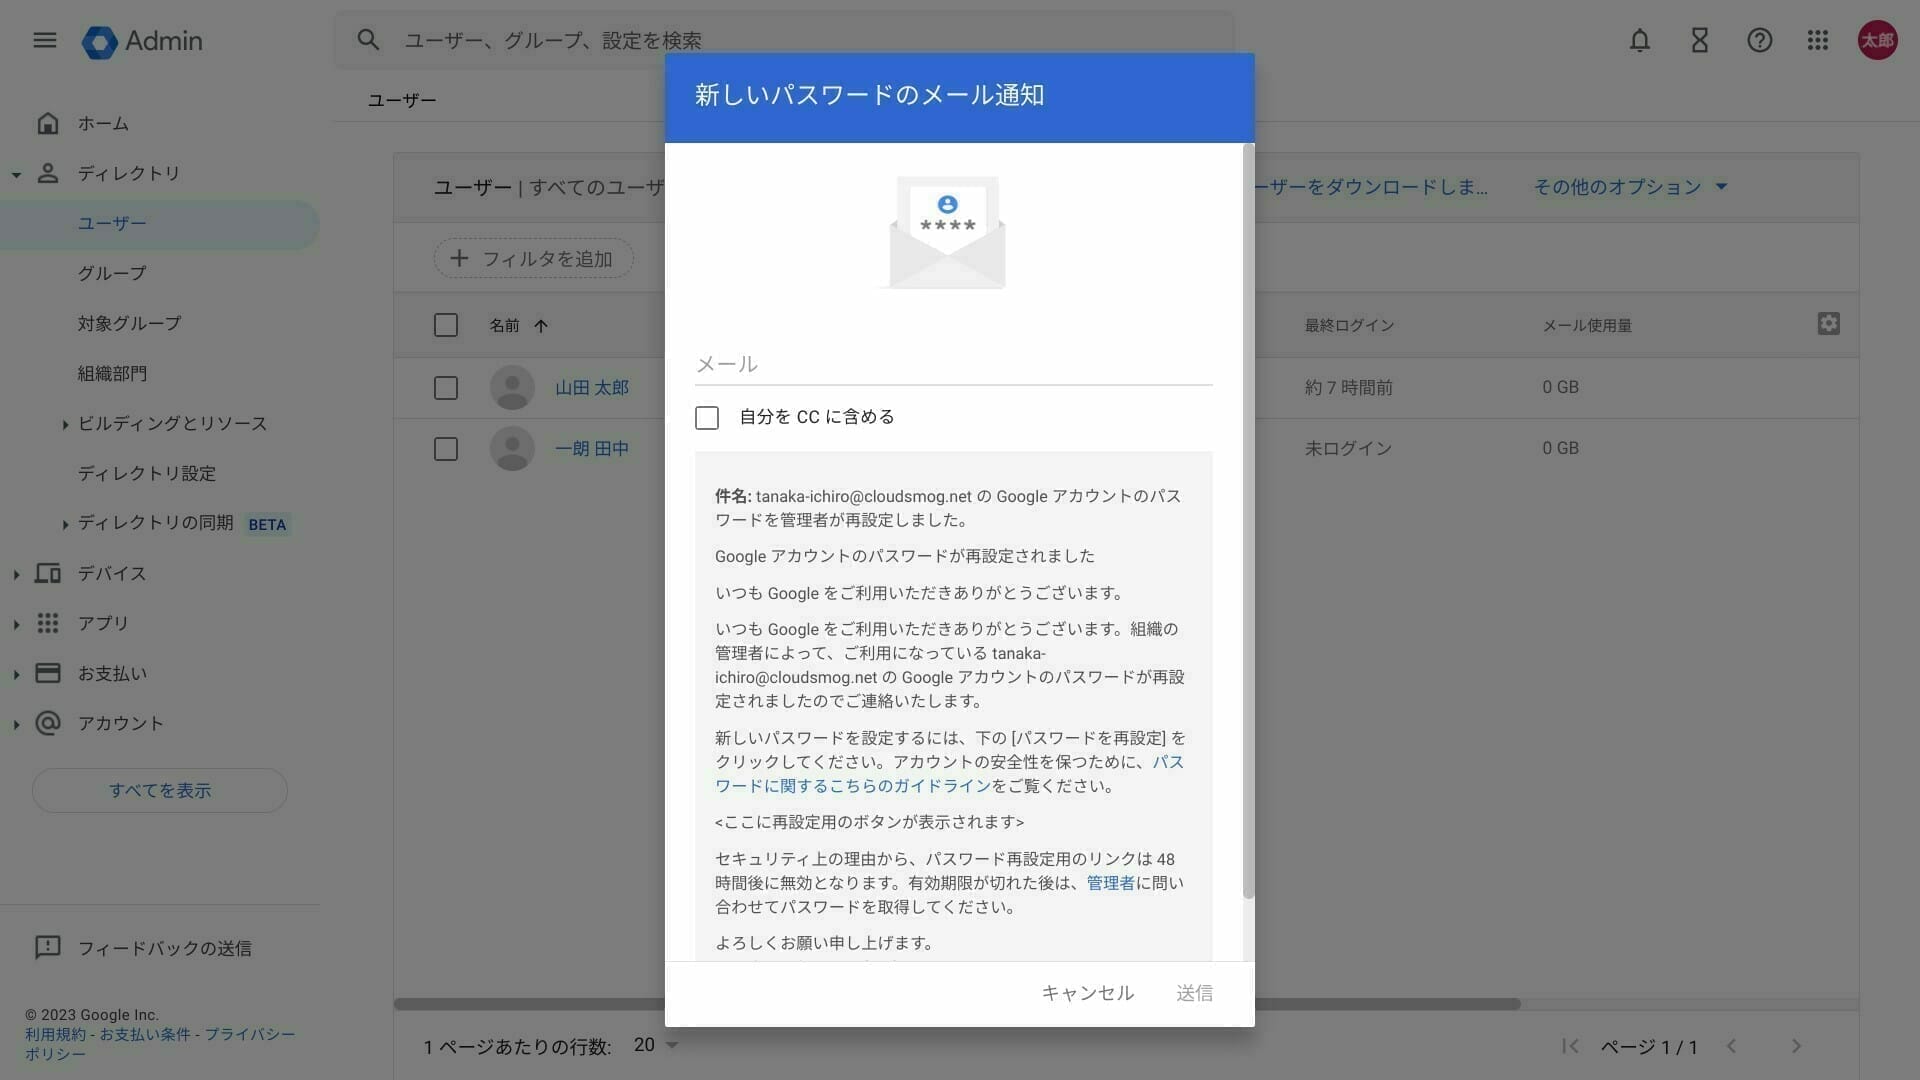Viewport: 1920px width, 1080px height.
Task: Click the メール使用量 column header
Action: pyautogui.click(x=1587, y=325)
